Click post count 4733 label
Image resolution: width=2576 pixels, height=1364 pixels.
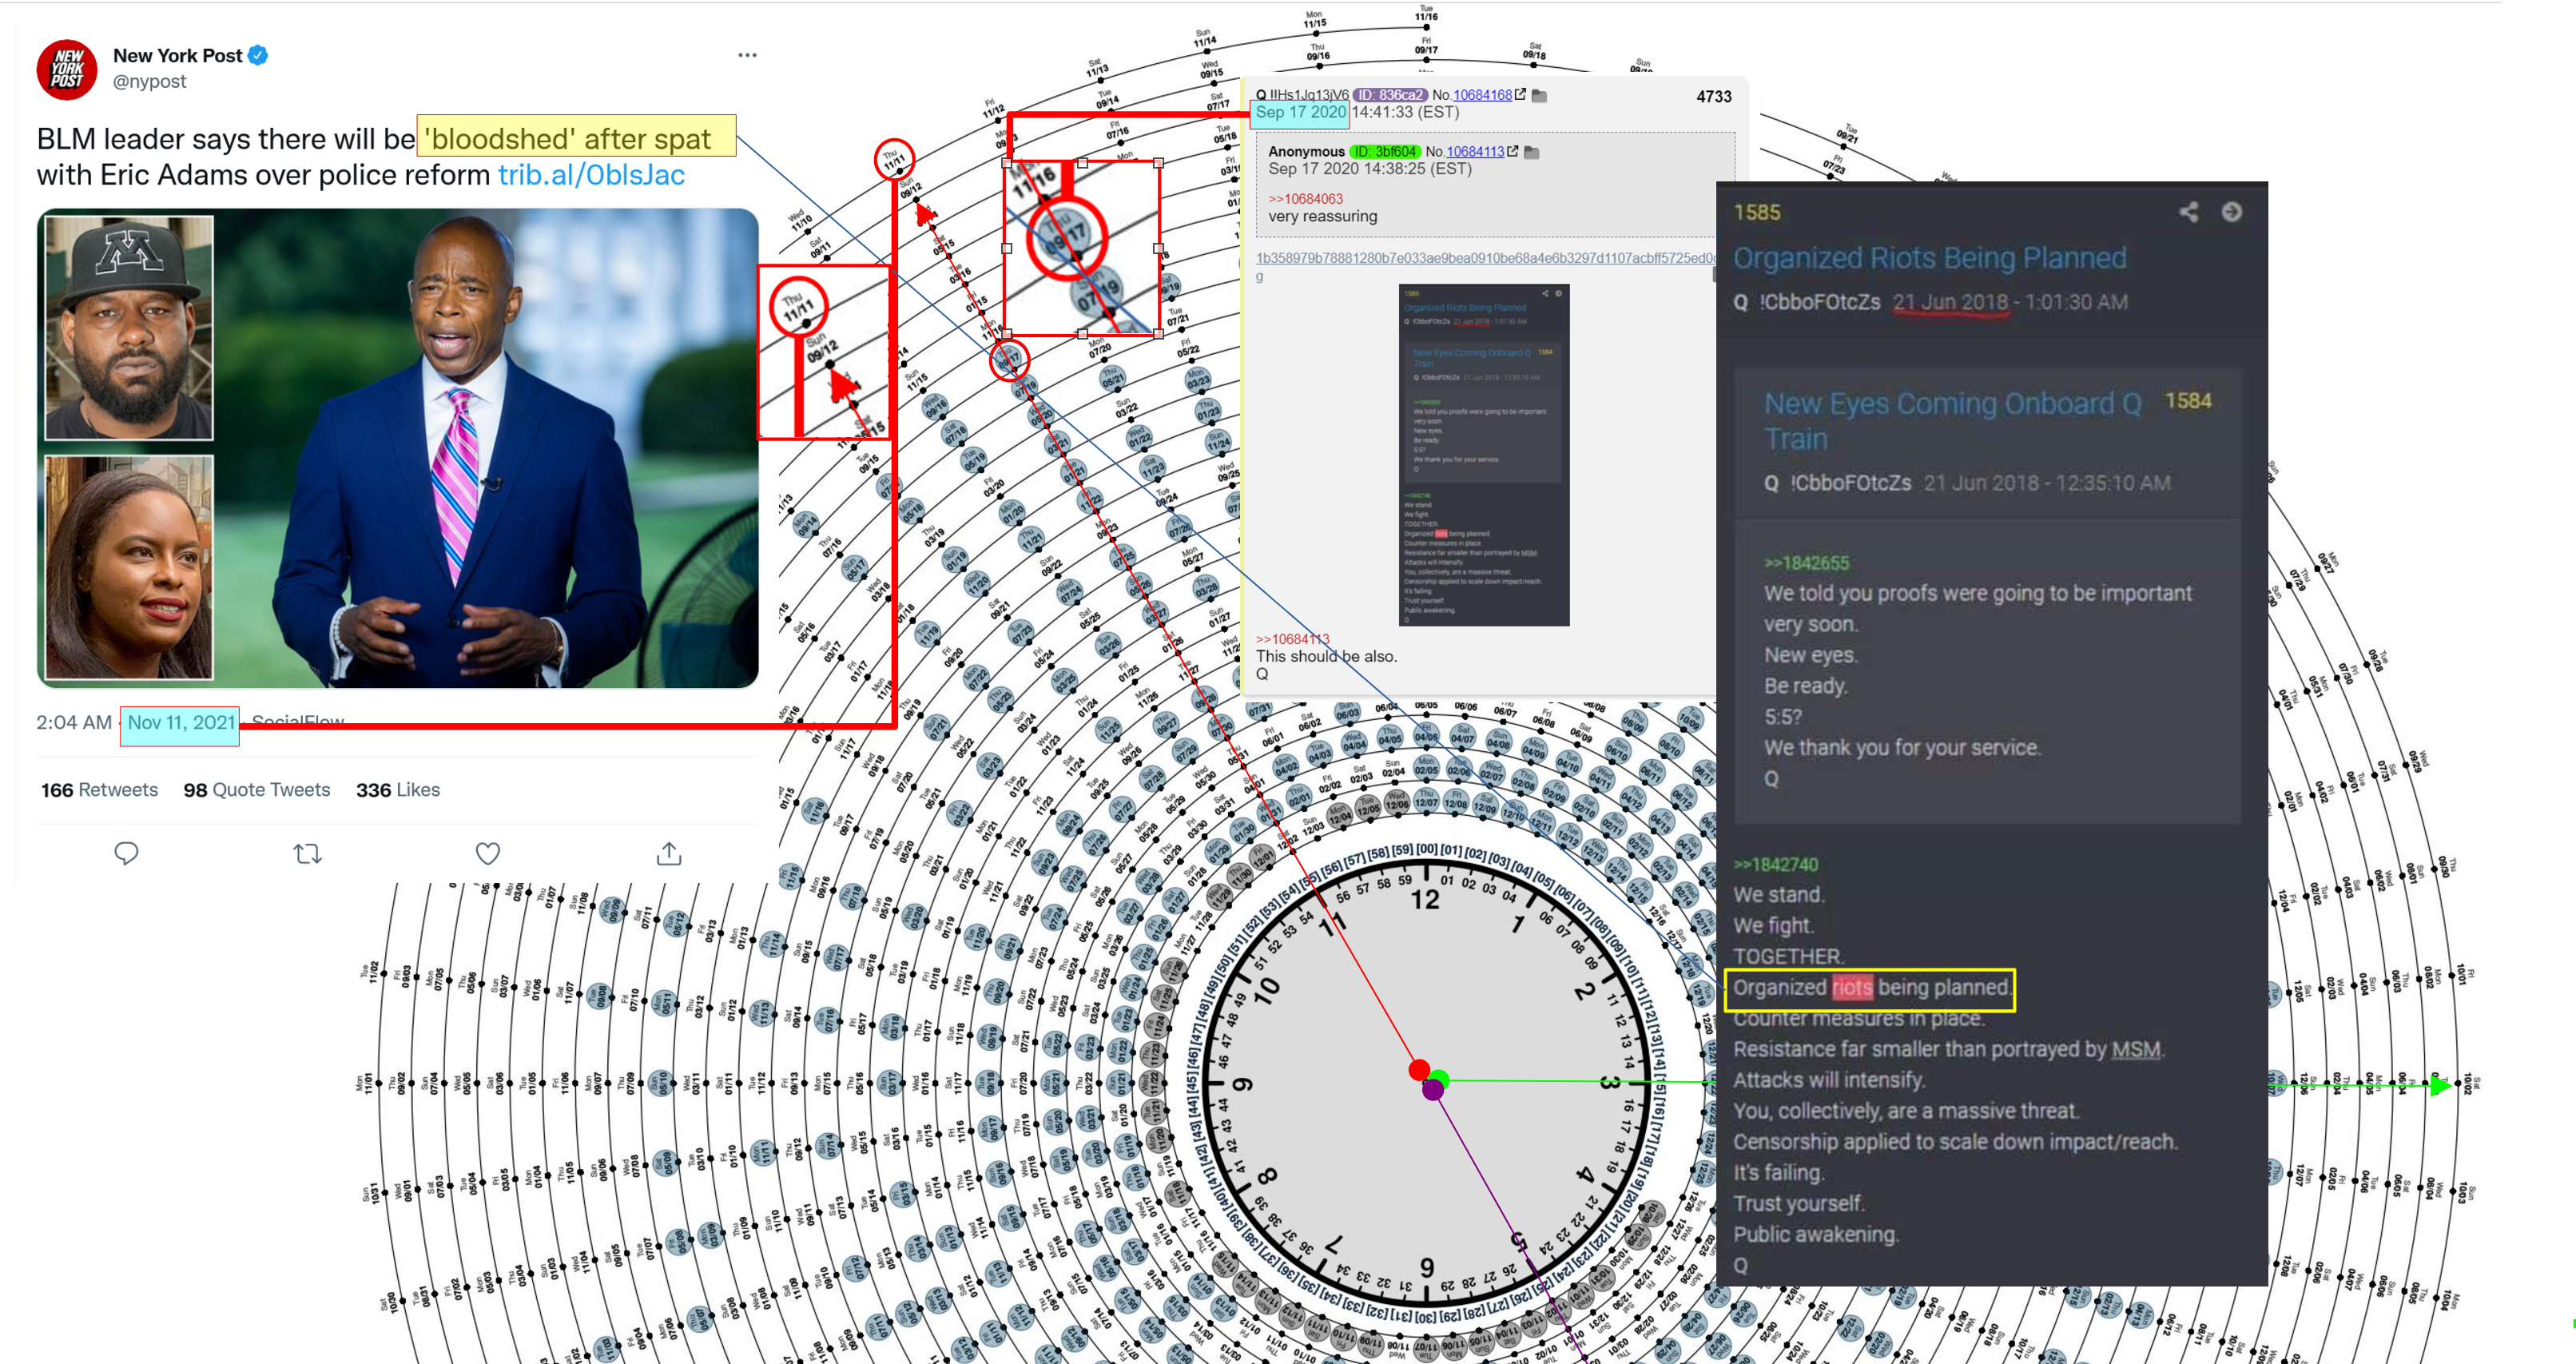[x=1714, y=97]
